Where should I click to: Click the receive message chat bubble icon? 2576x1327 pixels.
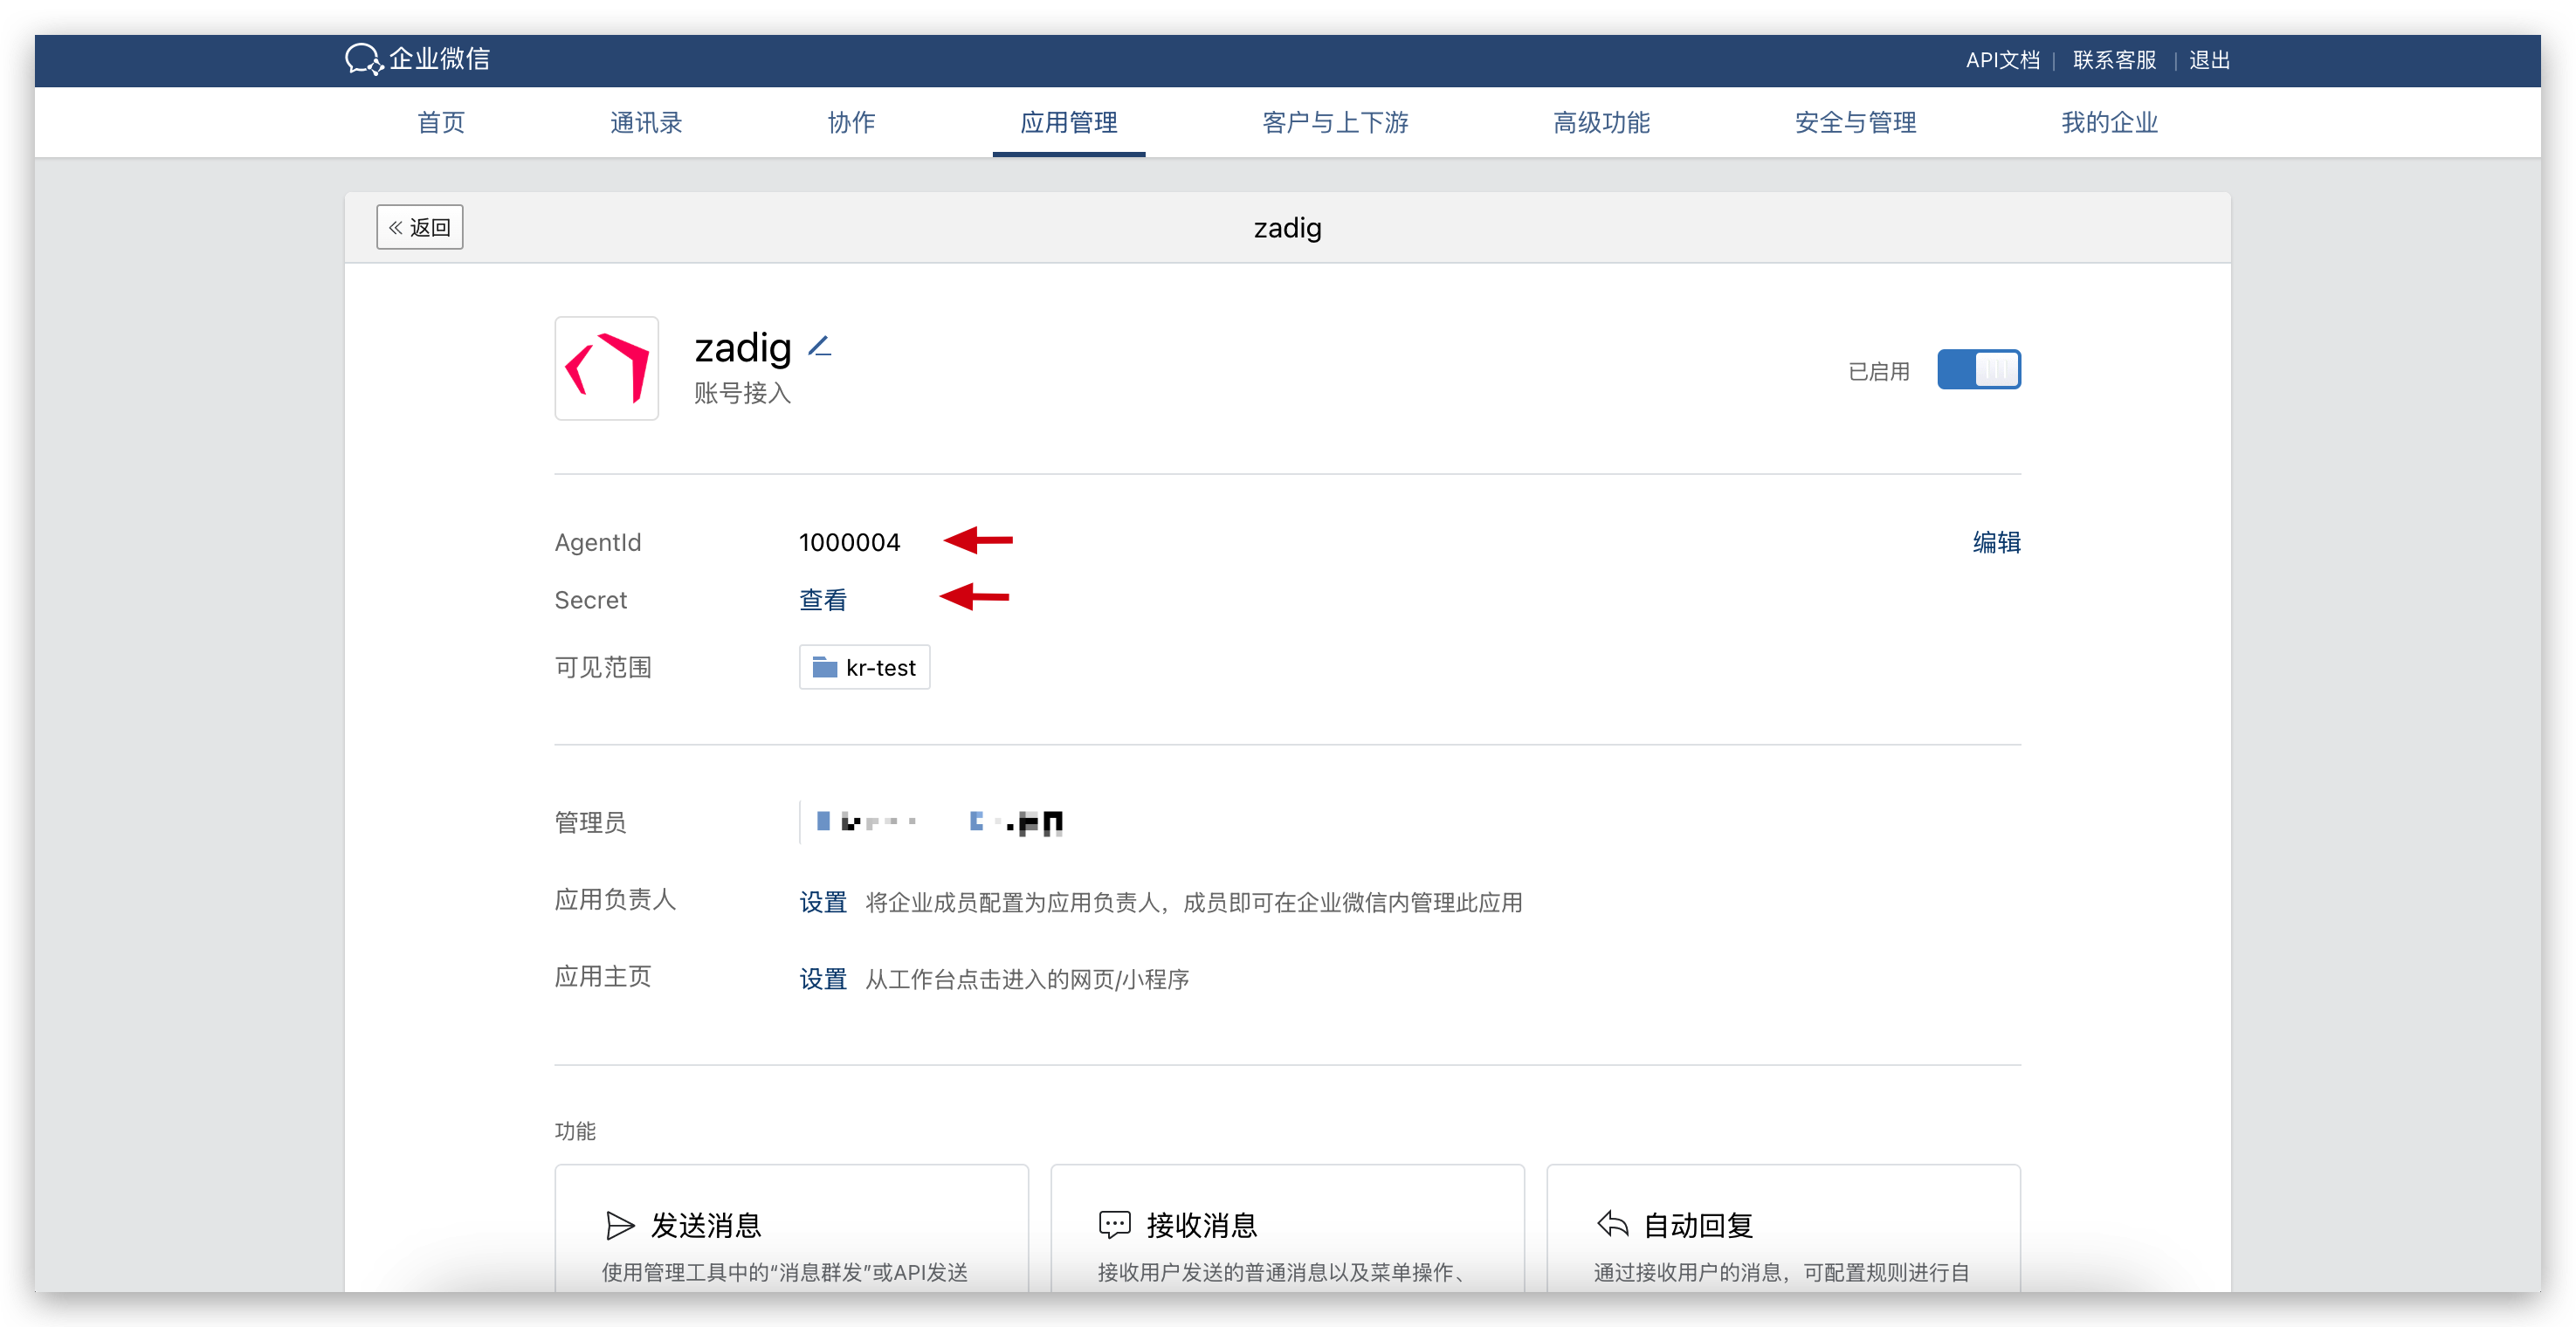(1114, 1224)
